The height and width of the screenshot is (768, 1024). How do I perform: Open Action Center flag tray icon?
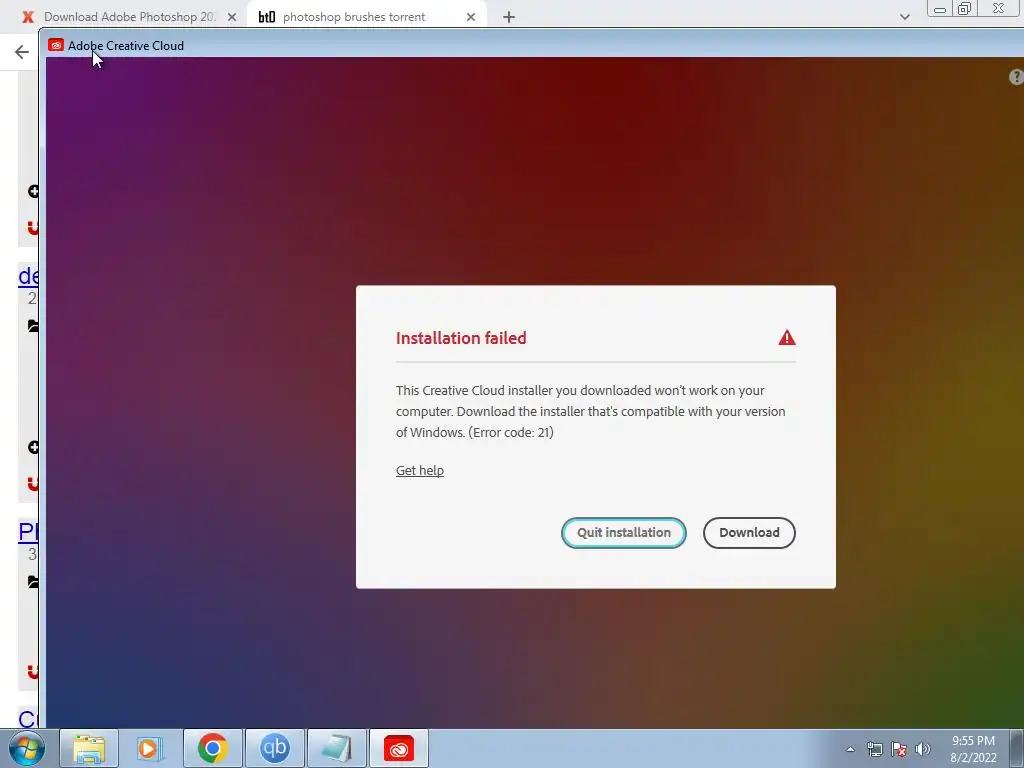click(x=899, y=749)
